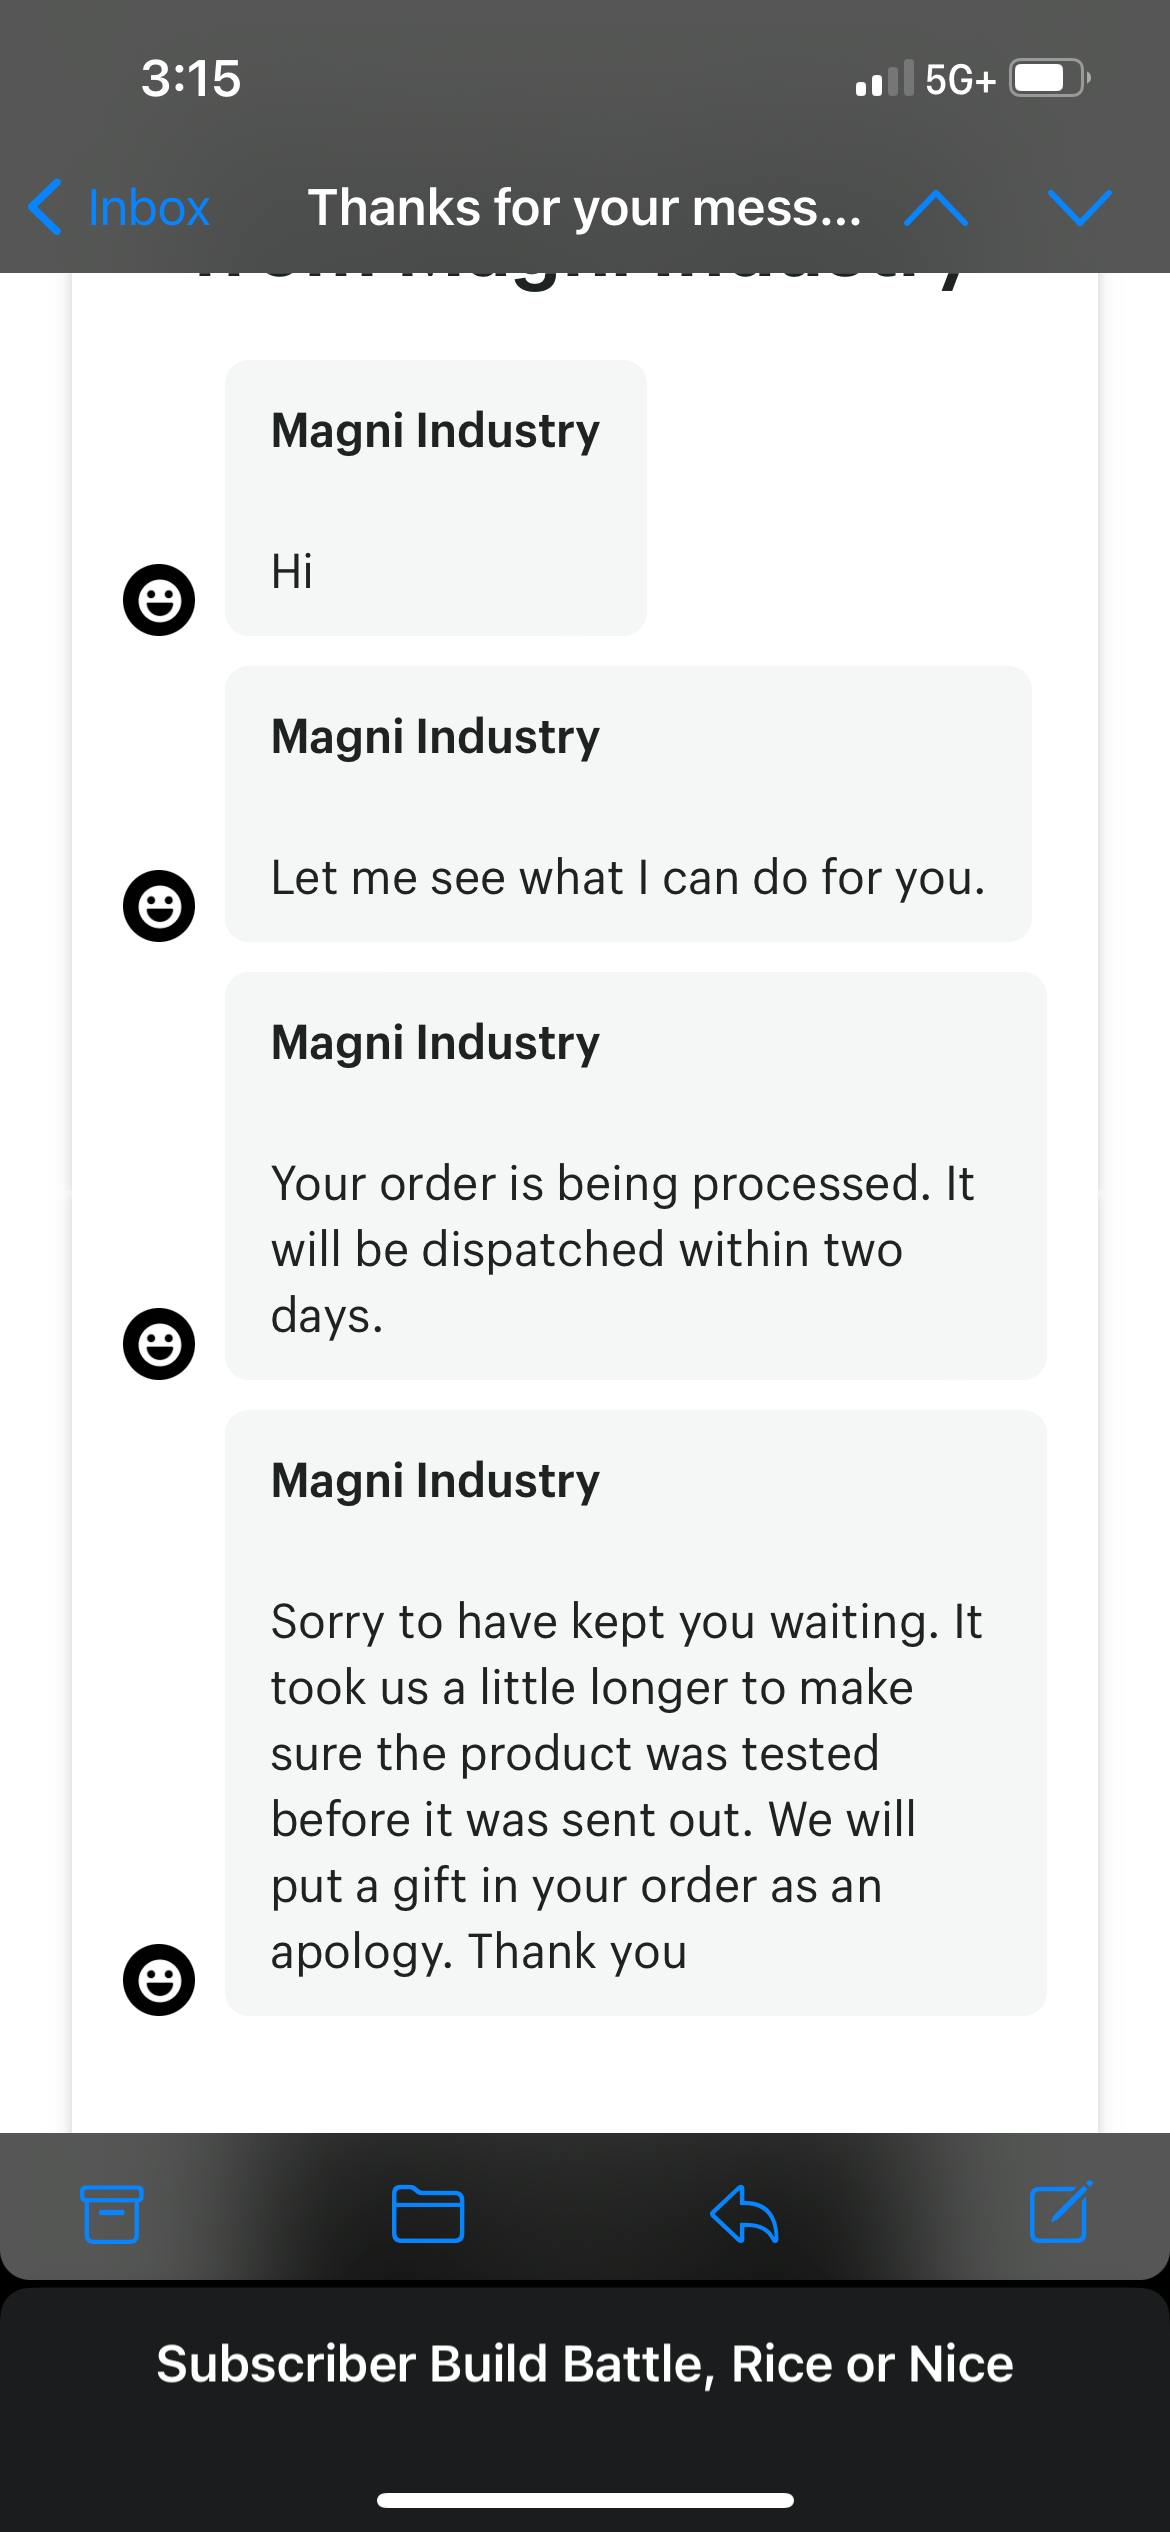Tap the home indicator bar

[585, 2501]
